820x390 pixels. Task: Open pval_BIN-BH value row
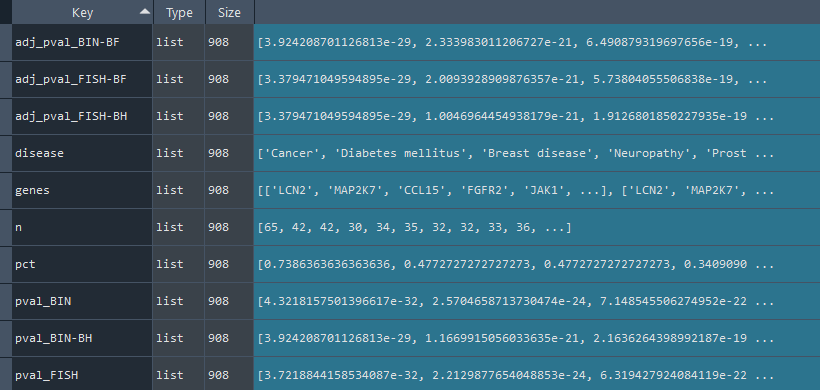[x=537, y=339]
